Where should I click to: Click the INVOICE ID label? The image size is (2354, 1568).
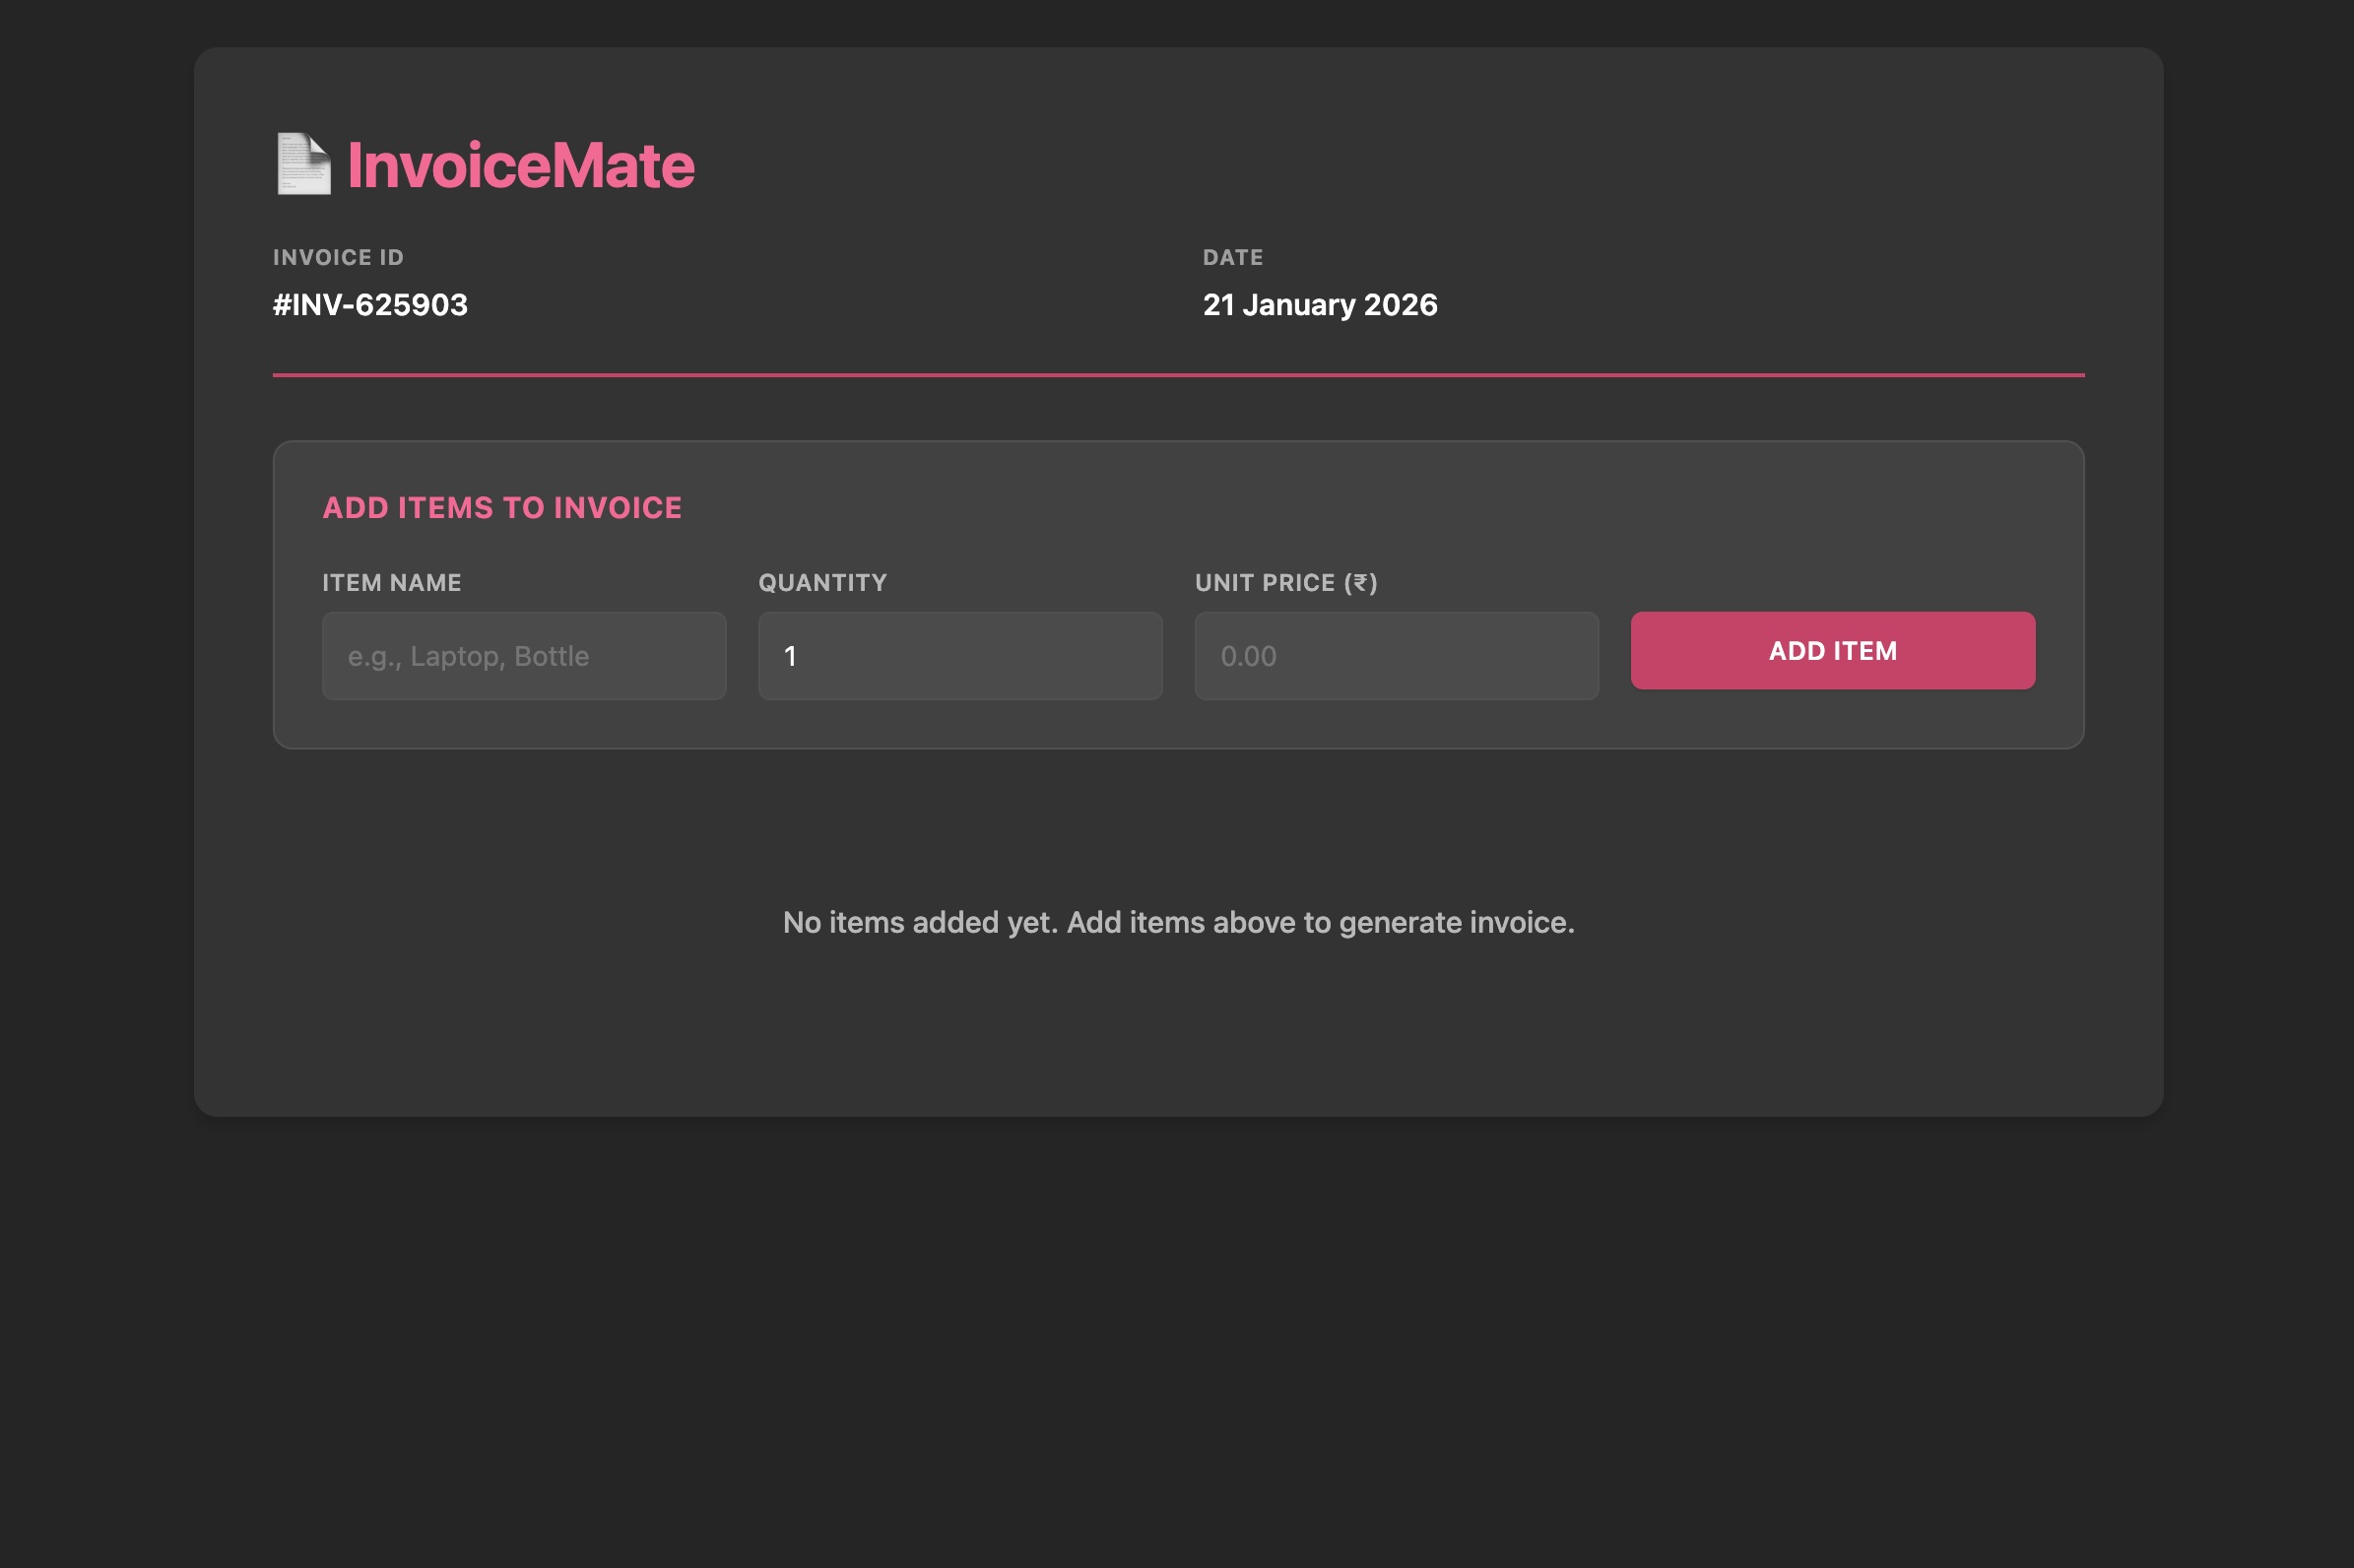coord(338,258)
